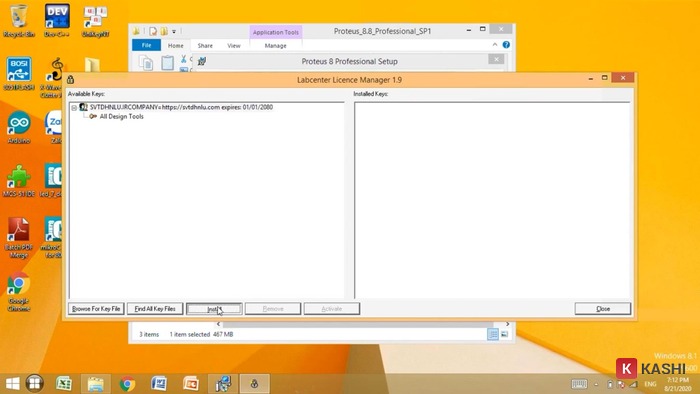Click the Cut scissors icon in Explorer ribbon
This screenshot has width=700, height=394.
183,59
